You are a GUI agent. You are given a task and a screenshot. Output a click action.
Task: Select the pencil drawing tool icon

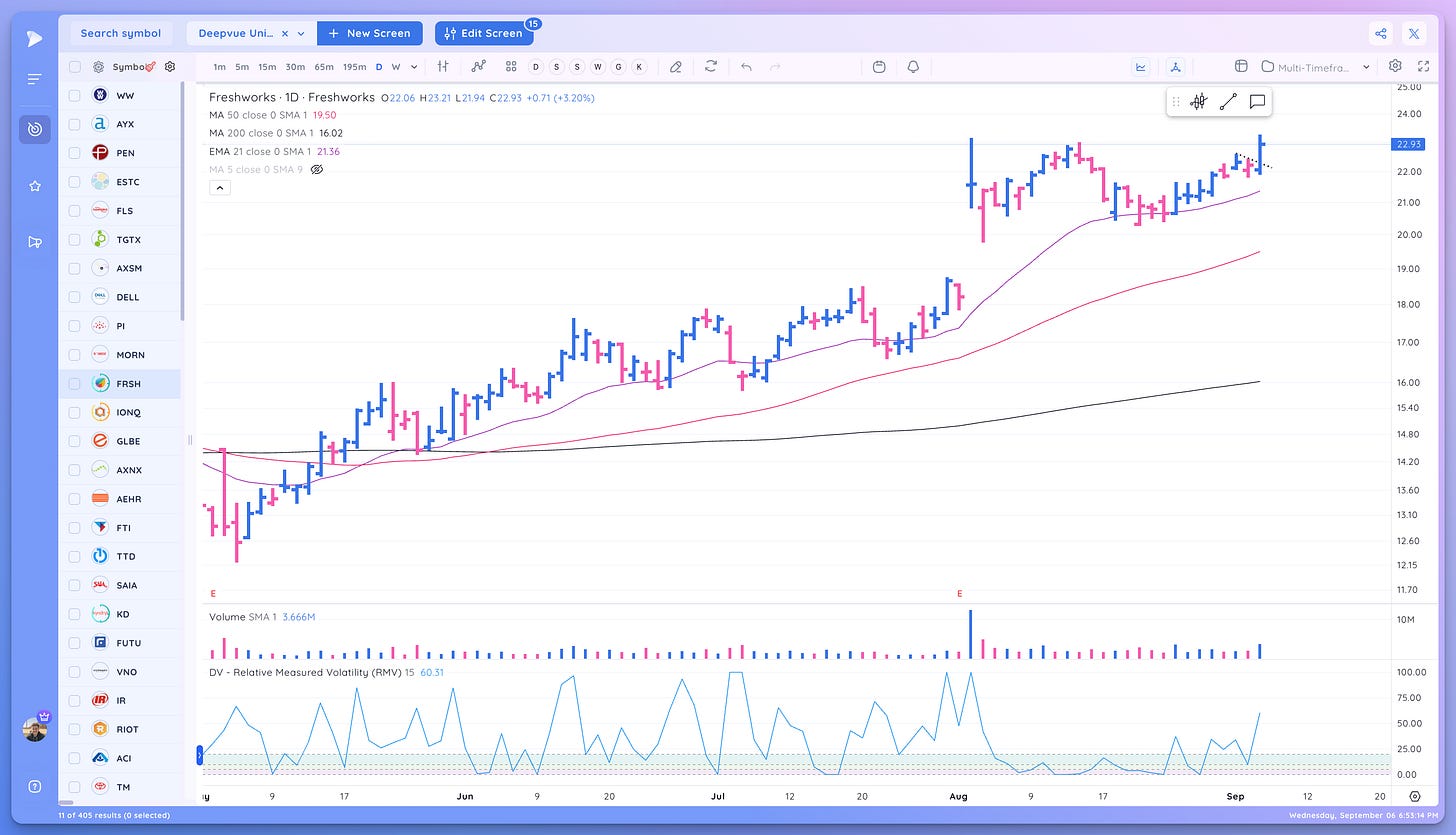click(x=676, y=66)
